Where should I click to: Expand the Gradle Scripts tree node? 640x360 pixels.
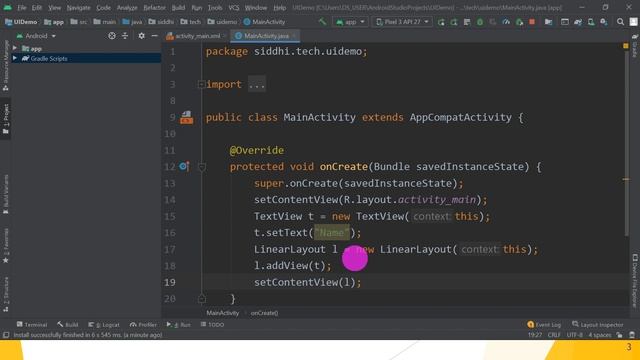coord(15,58)
